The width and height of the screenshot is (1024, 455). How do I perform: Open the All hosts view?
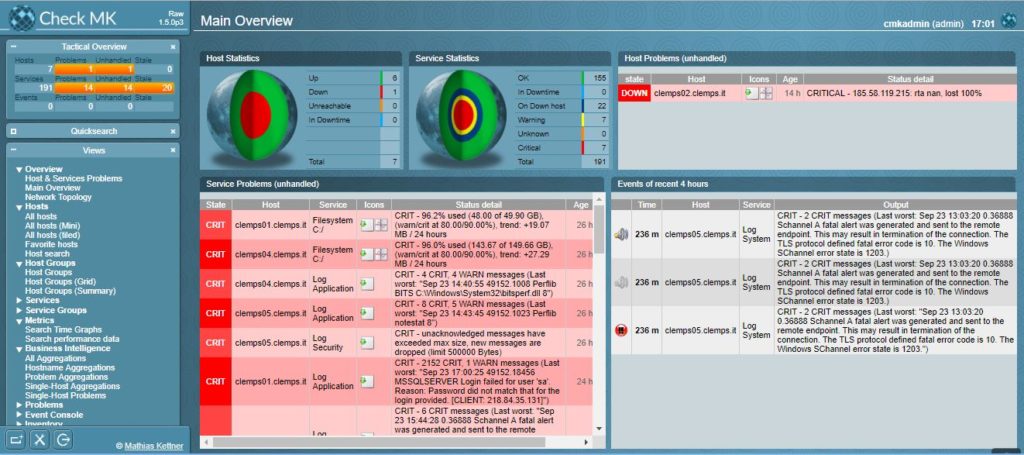(x=40, y=217)
